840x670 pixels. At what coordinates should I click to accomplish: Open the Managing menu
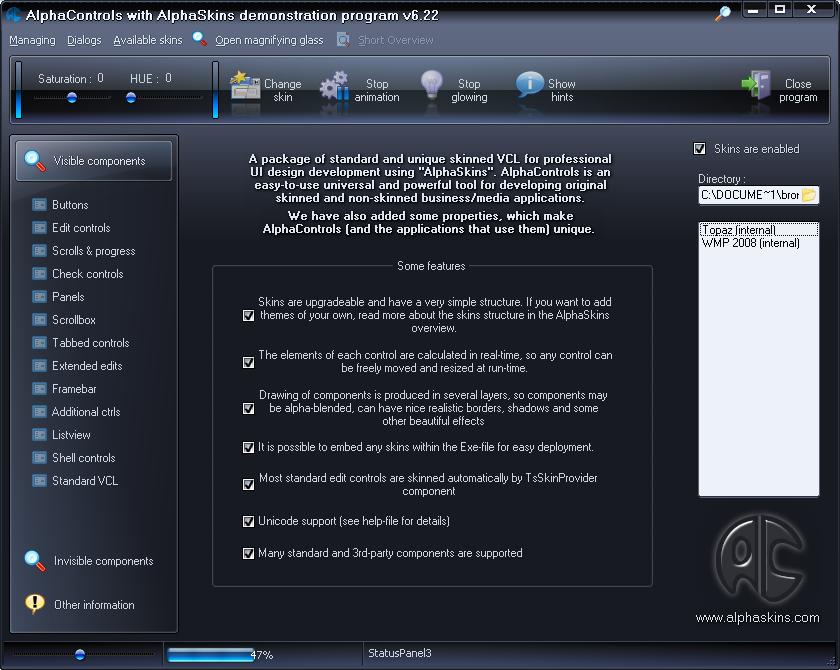[32, 40]
